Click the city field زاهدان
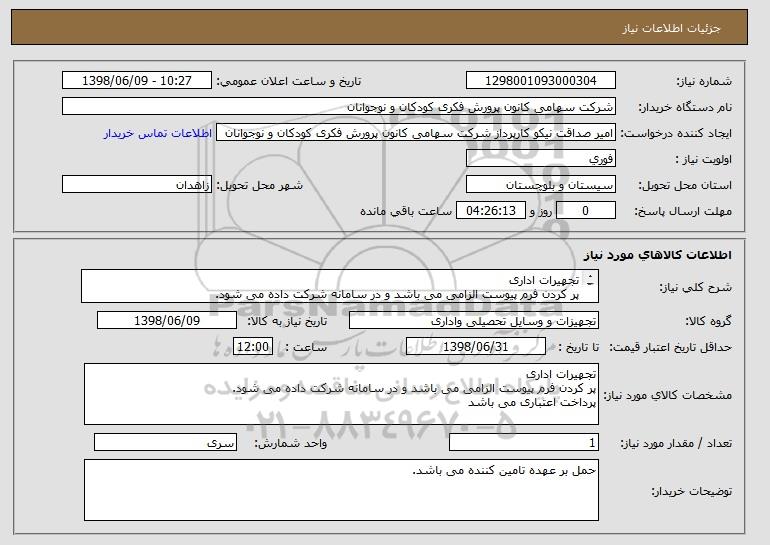770x545 pixels. [x=137, y=185]
